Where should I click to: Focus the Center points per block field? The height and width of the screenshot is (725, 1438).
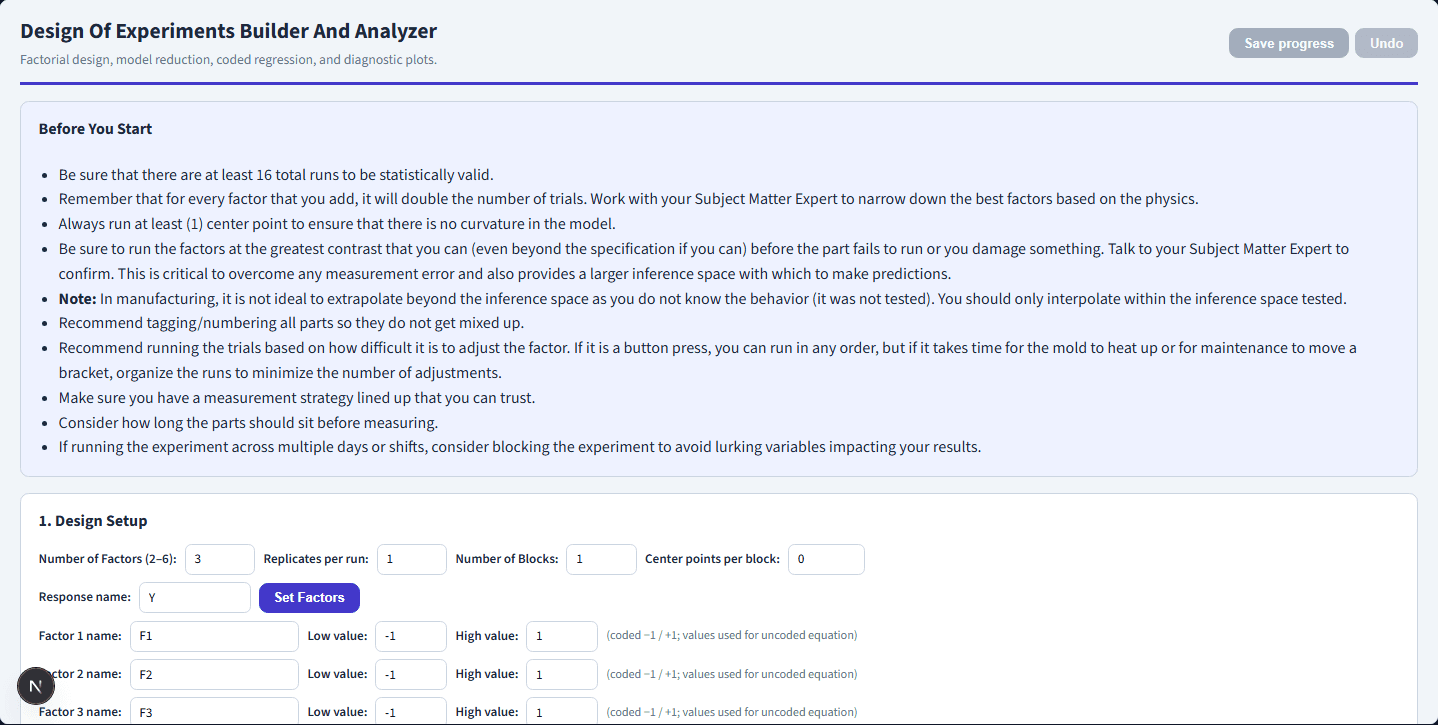826,559
